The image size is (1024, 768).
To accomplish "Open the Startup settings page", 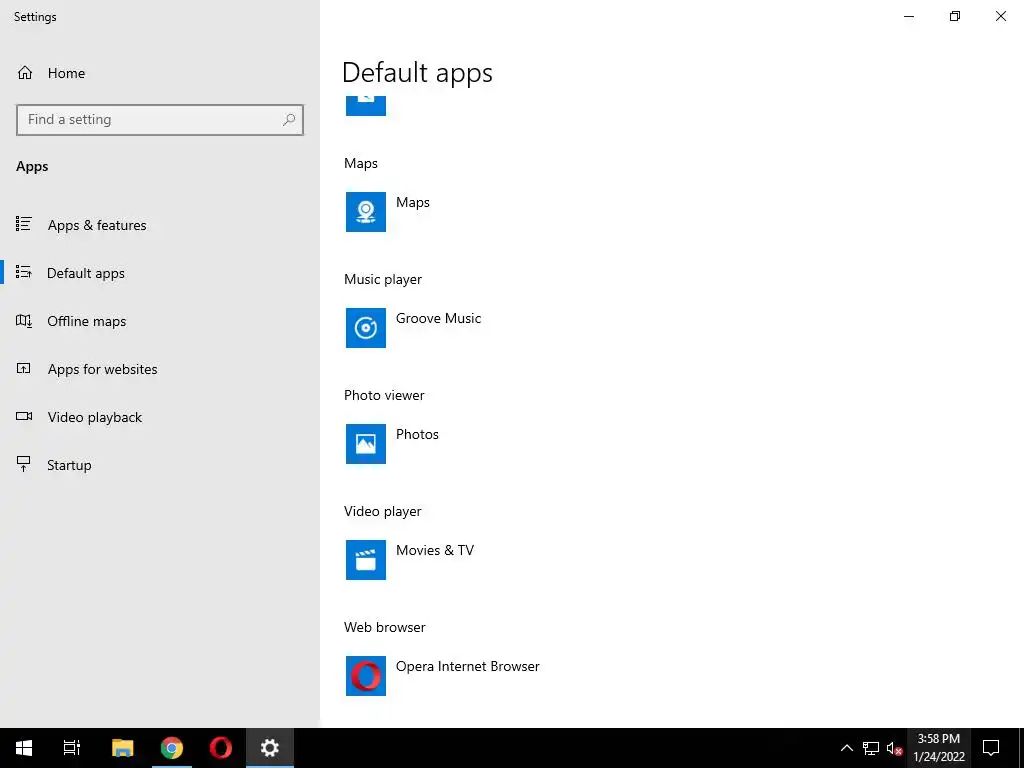I will click(x=160, y=465).
